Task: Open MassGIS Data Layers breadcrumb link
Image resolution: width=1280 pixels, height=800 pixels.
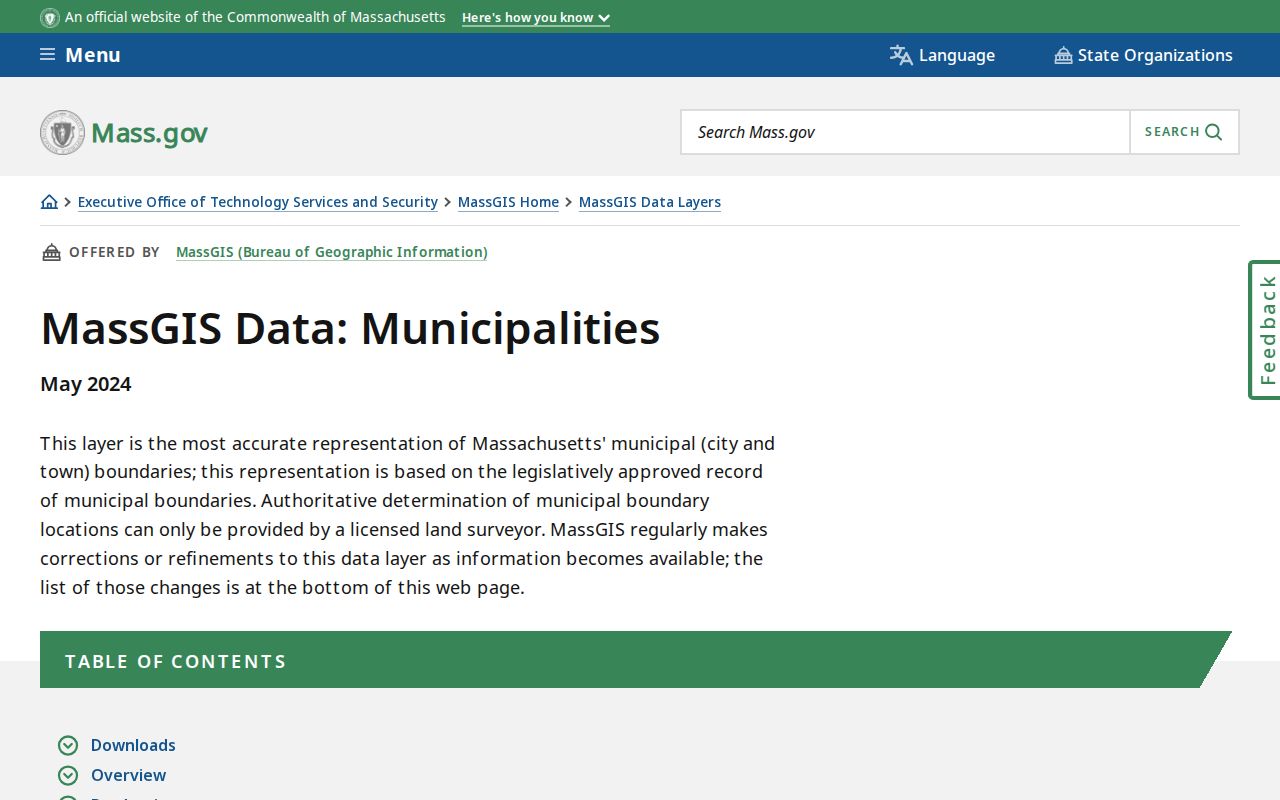Action: (650, 202)
